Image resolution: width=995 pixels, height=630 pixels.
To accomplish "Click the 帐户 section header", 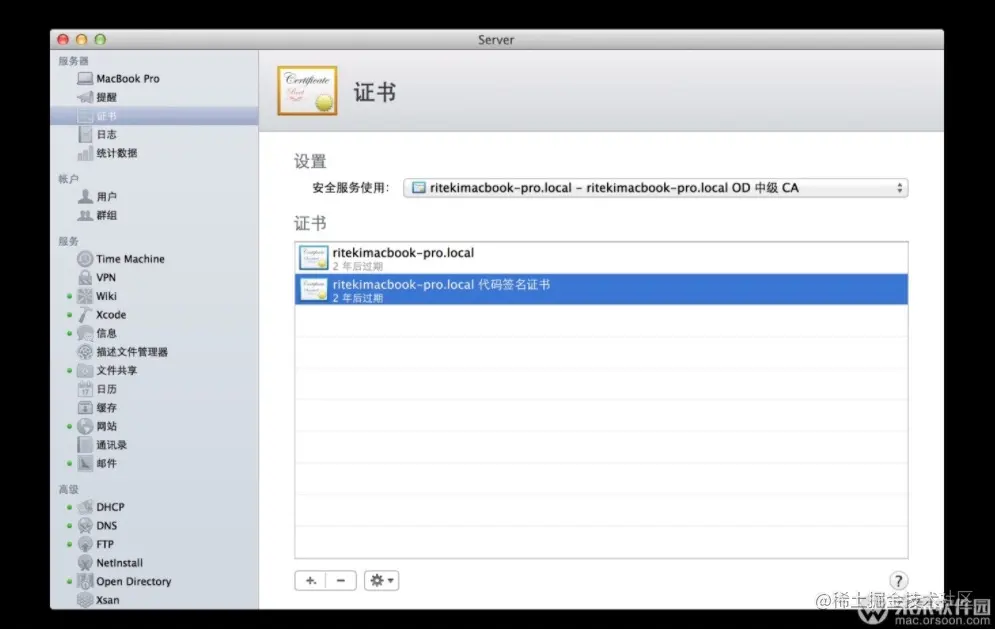I will pos(69,179).
